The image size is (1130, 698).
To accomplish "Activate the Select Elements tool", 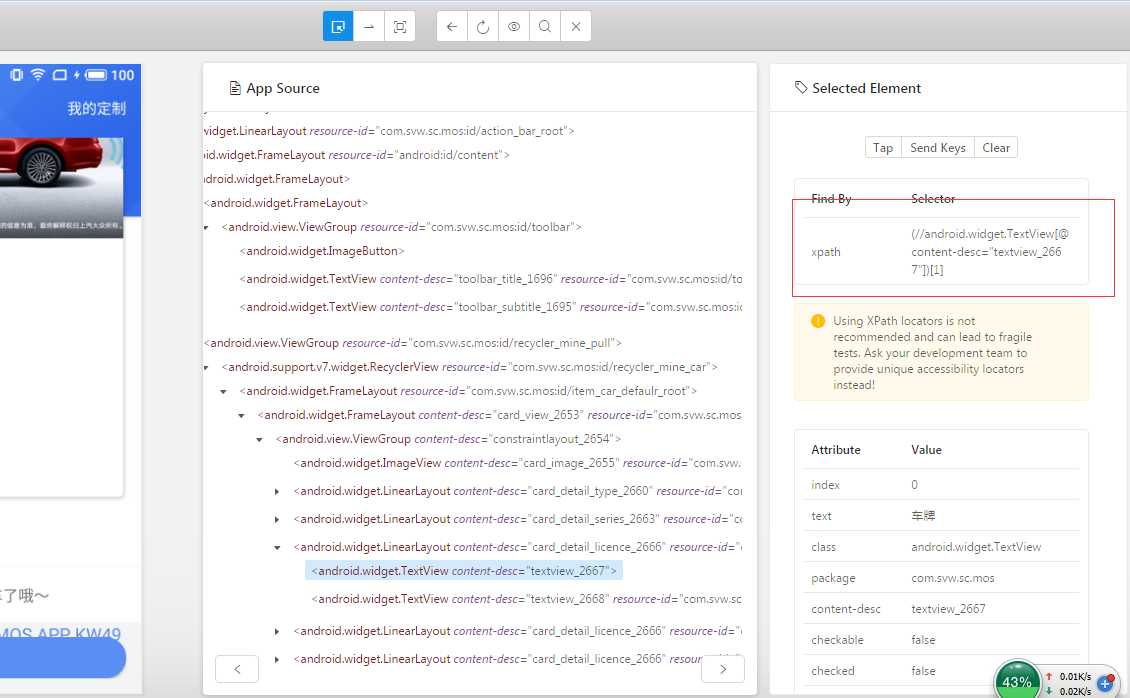I will point(337,27).
